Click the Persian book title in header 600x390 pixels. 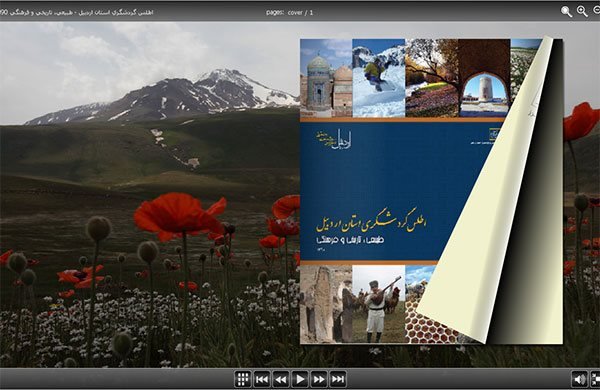point(77,12)
